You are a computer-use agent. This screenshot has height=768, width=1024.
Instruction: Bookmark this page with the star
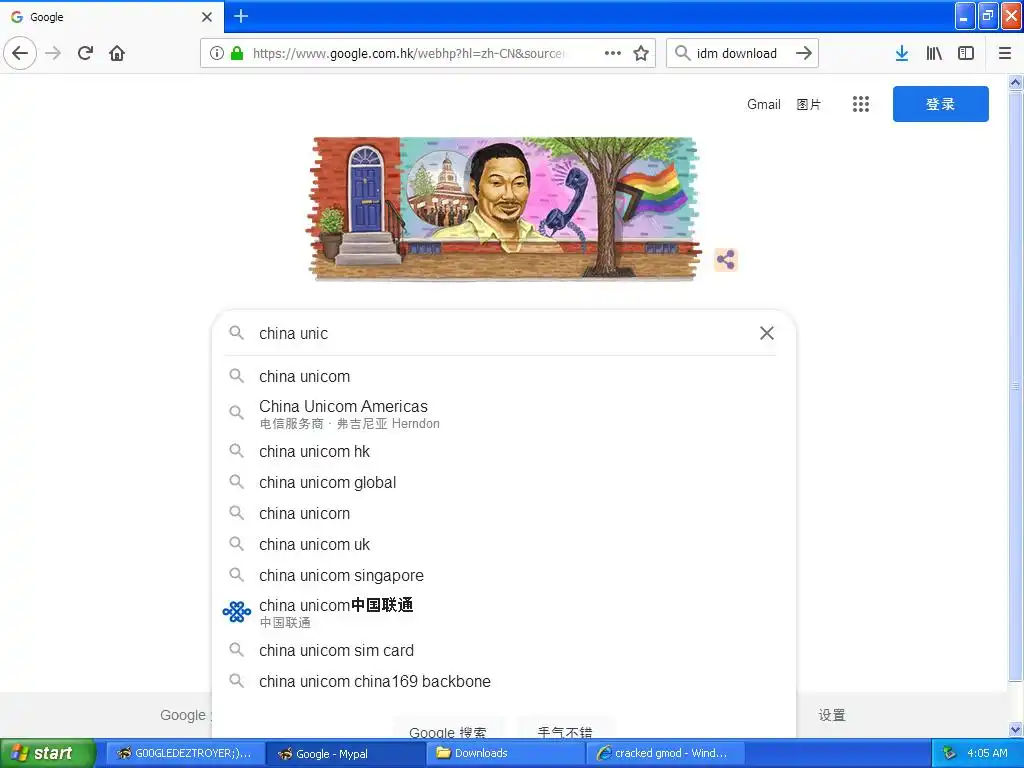pyautogui.click(x=641, y=54)
